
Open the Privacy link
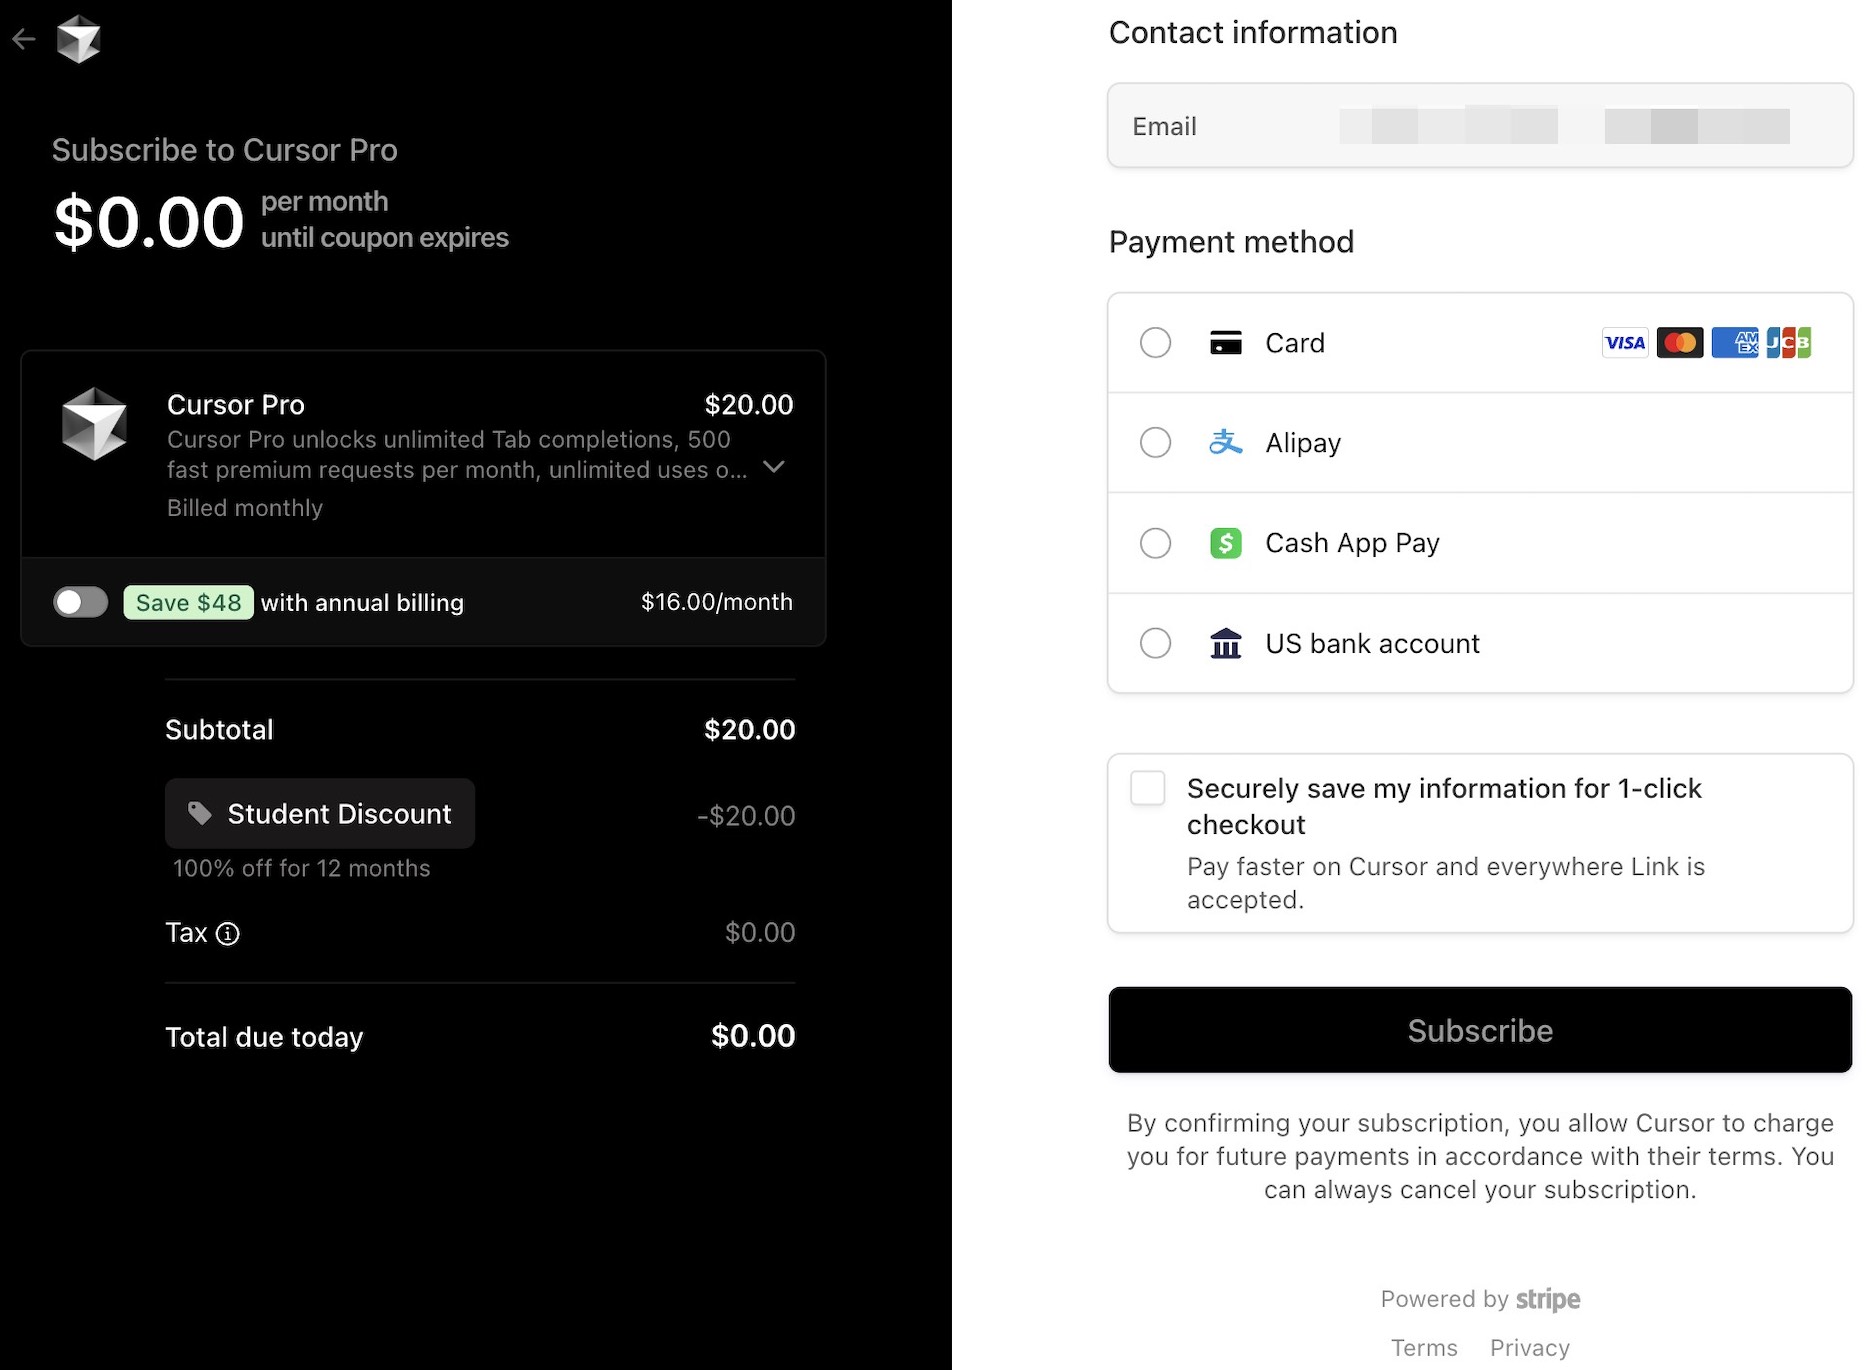click(x=1529, y=1348)
